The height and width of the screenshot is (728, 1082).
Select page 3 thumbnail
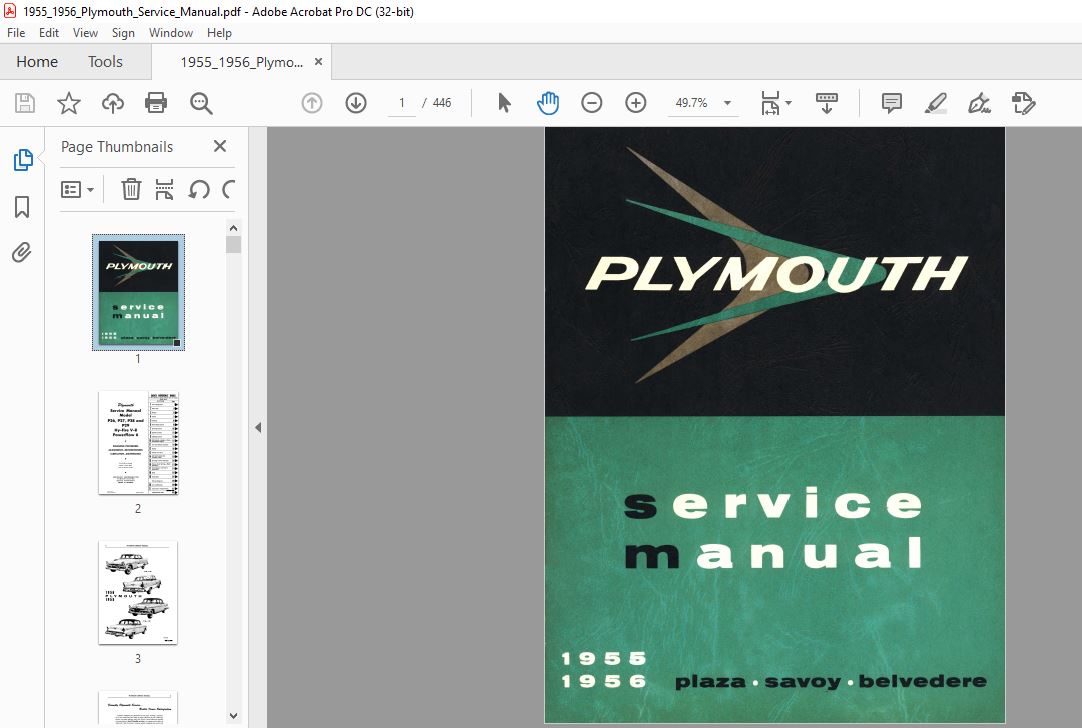(x=138, y=593)
